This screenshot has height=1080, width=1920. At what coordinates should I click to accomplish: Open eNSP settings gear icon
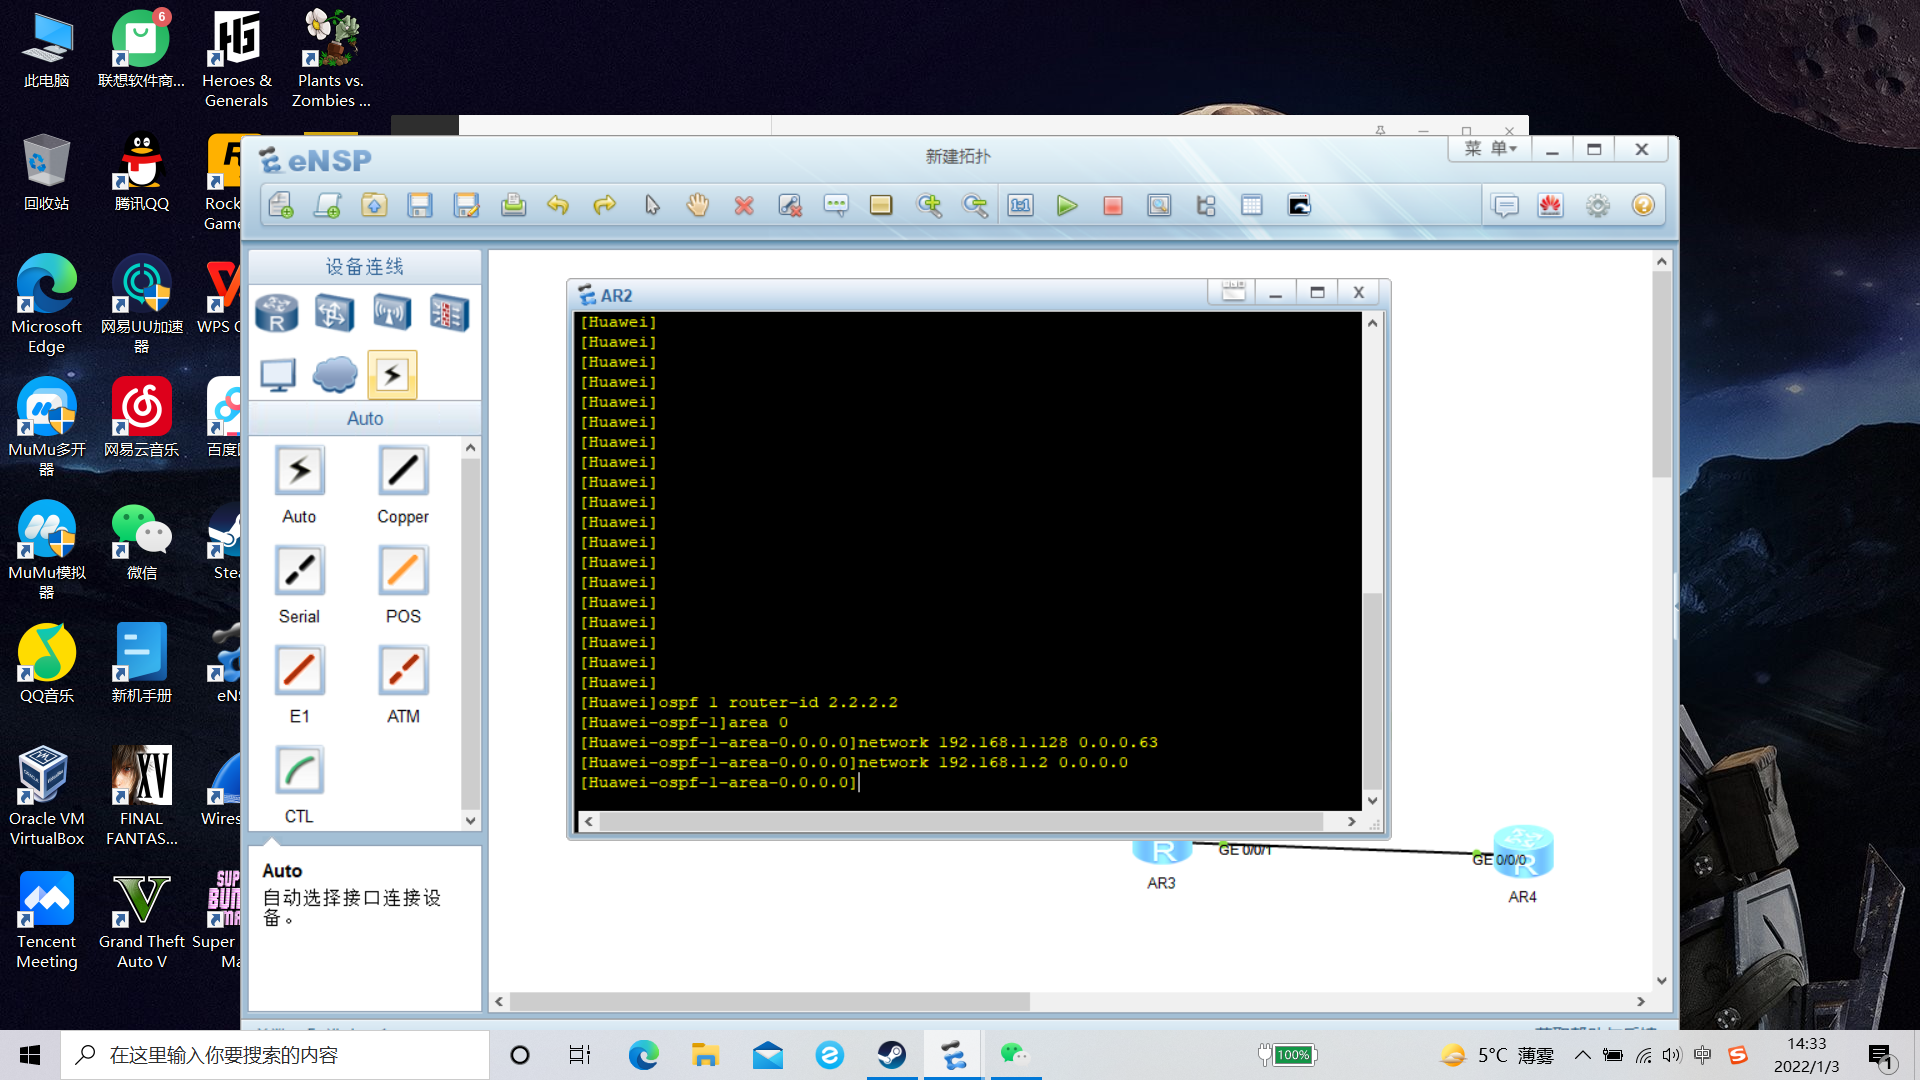[x=1597, y=206]
